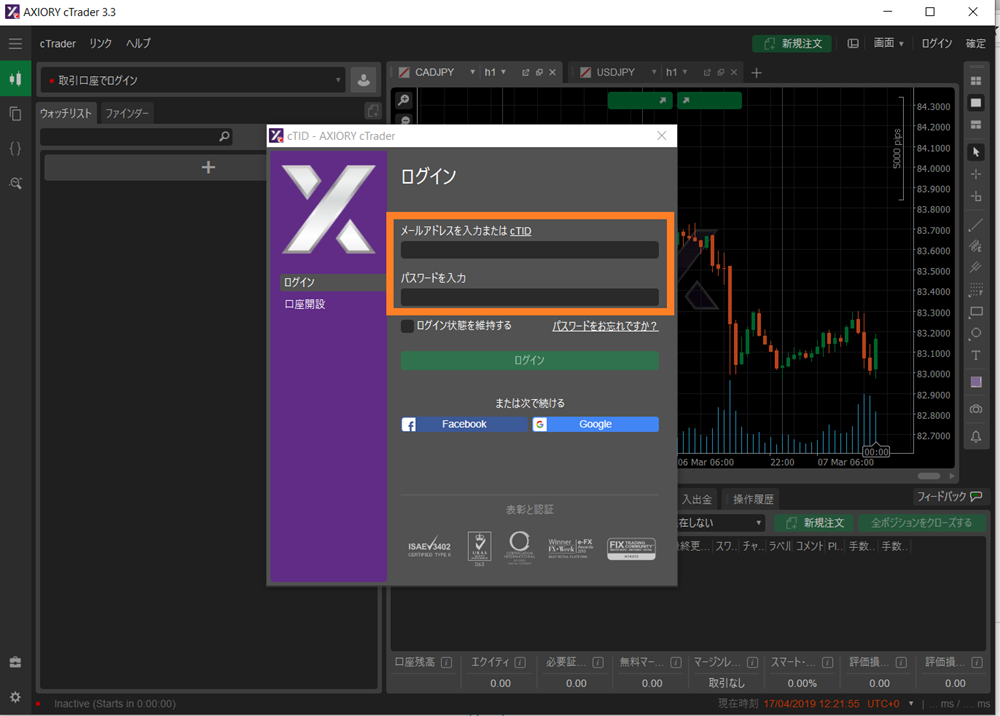Open the Trade section in the left sidebar
This screenshot has height=716, width=1000.
pyautogui.click(x=15, y=79)
